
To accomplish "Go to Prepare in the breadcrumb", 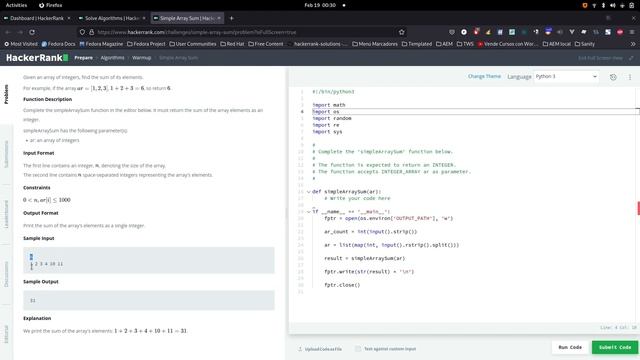I will point(83,58).
